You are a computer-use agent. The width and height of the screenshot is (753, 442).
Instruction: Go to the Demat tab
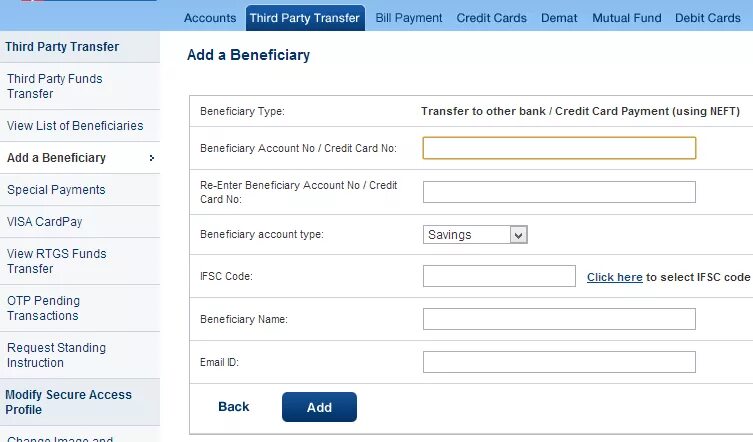tap(559, 18)
